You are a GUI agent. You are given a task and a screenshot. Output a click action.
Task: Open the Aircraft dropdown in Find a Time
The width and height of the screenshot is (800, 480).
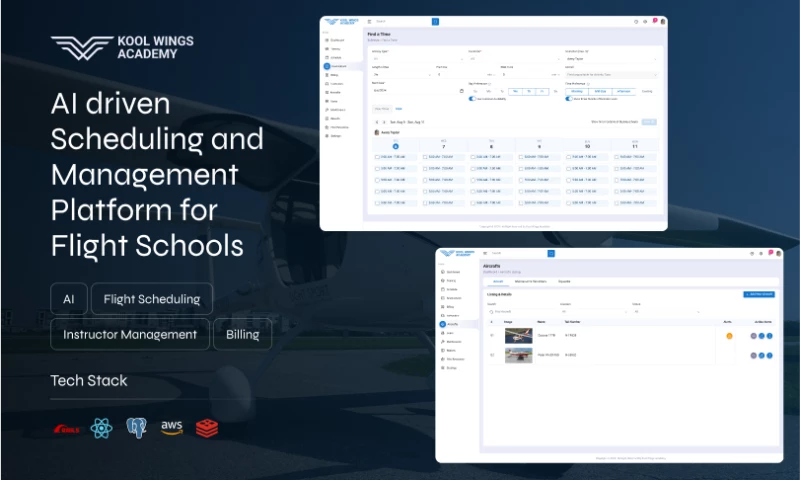click(x=611, y=74)
